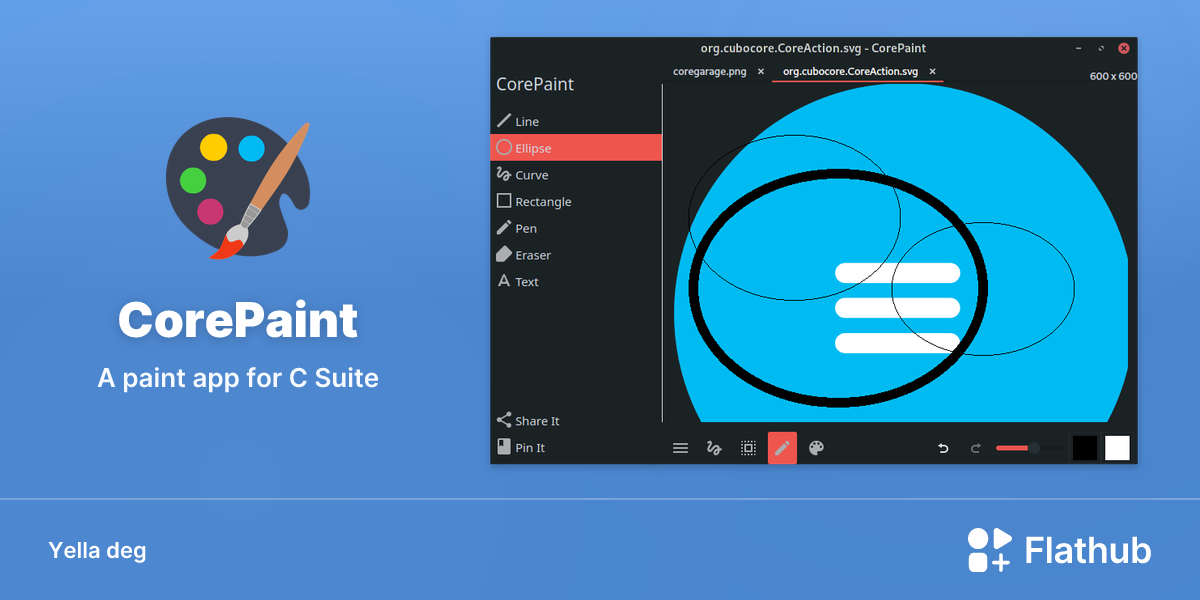Close the org.cubocore.CoreAction.svg tab
Screen dimensions: 1200x600
coord(932,72)
